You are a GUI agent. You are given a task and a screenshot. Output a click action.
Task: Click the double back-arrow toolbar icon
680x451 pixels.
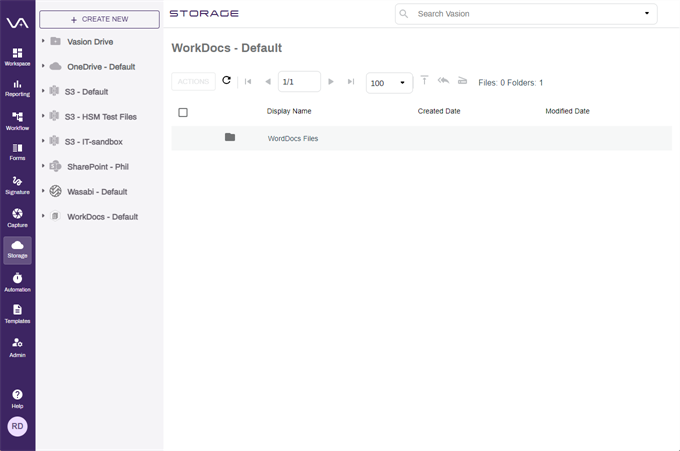pos(443,80)
